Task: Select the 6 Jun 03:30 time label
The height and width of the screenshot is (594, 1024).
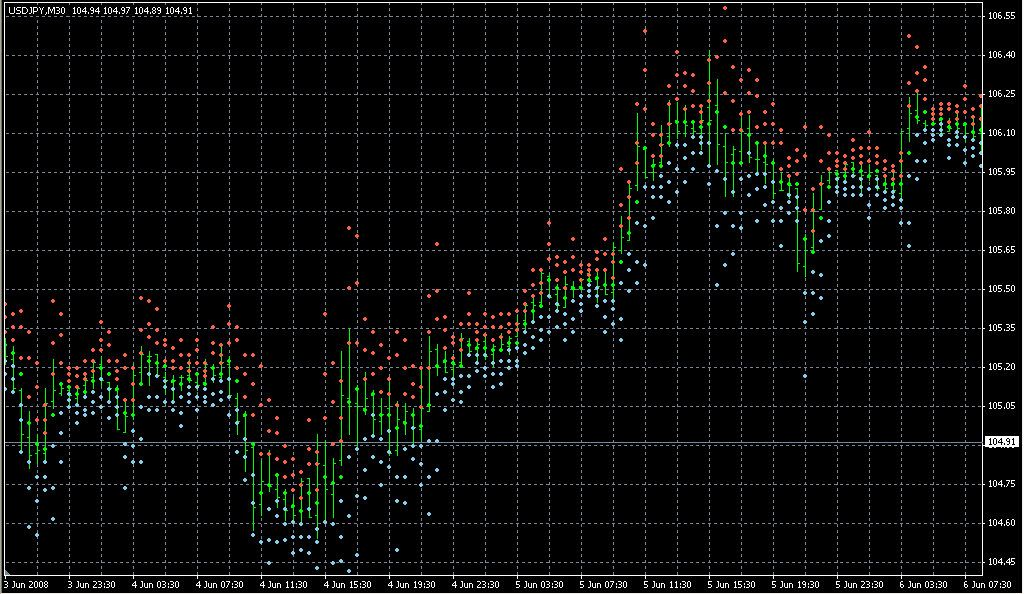Action: pyautogui.click(x=924, y=585)
